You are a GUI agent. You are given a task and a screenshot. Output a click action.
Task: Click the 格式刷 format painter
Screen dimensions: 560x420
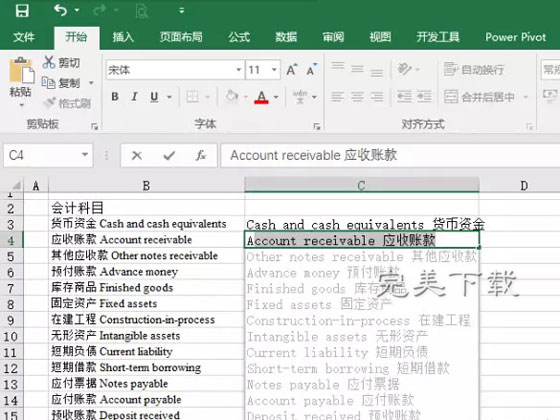pos(67,103)
